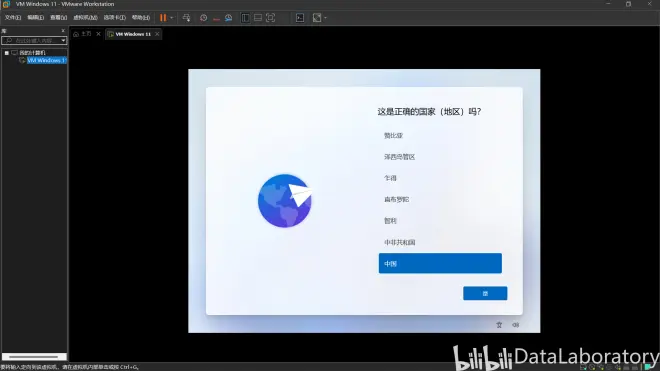Viewport: 660px width, 371px height.
Task: Select 泽西岛管区 in the country list
Action: [440, 157]
